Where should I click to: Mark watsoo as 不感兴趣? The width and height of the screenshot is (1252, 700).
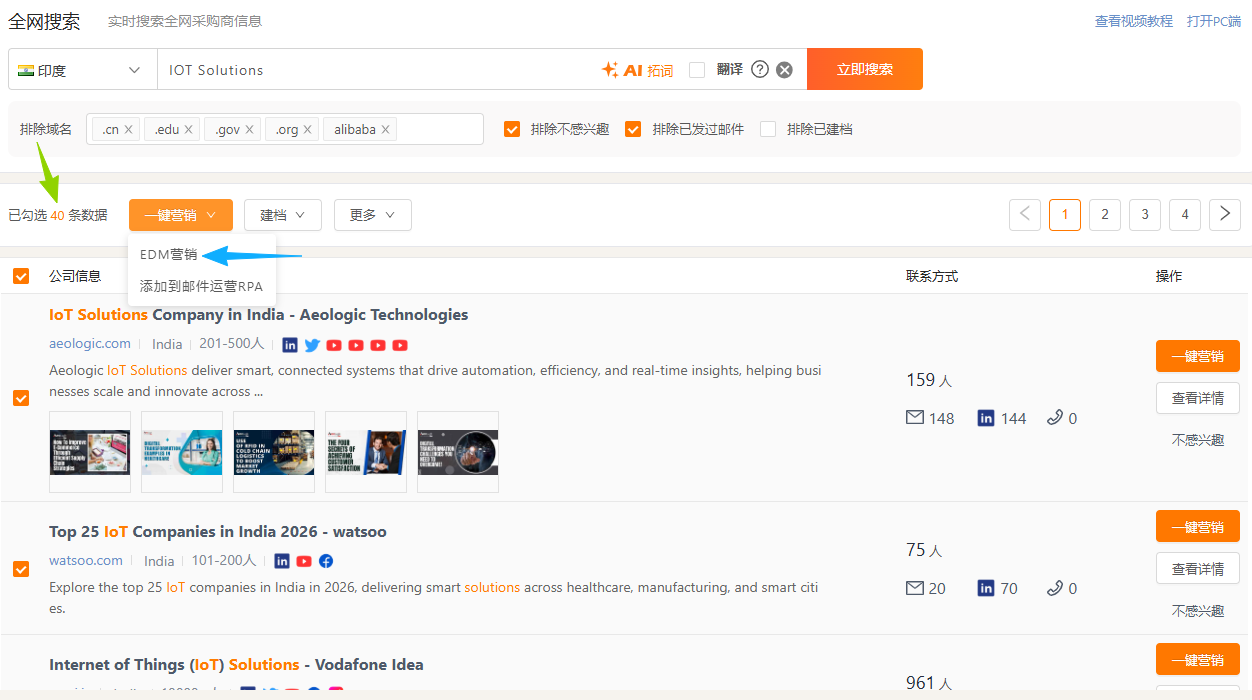click(x=1198, y=611)
